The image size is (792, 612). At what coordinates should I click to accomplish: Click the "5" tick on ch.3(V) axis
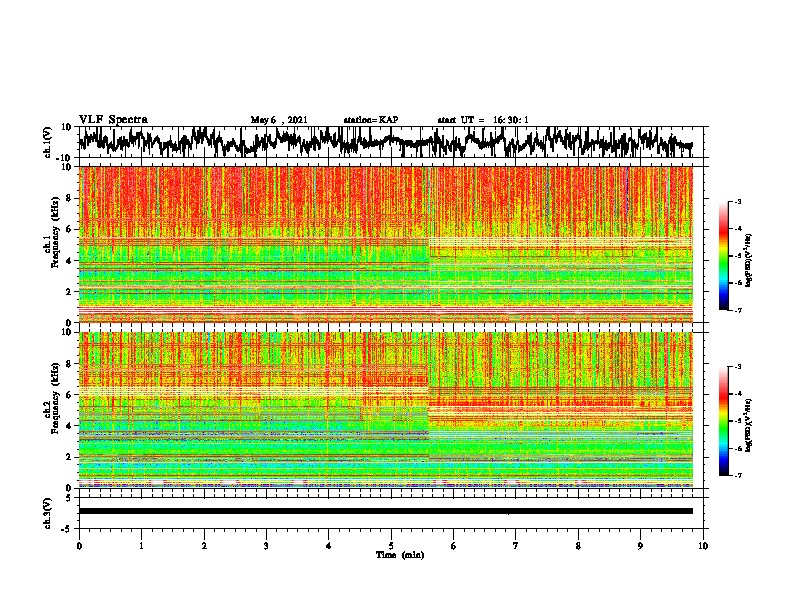(69, 498)
